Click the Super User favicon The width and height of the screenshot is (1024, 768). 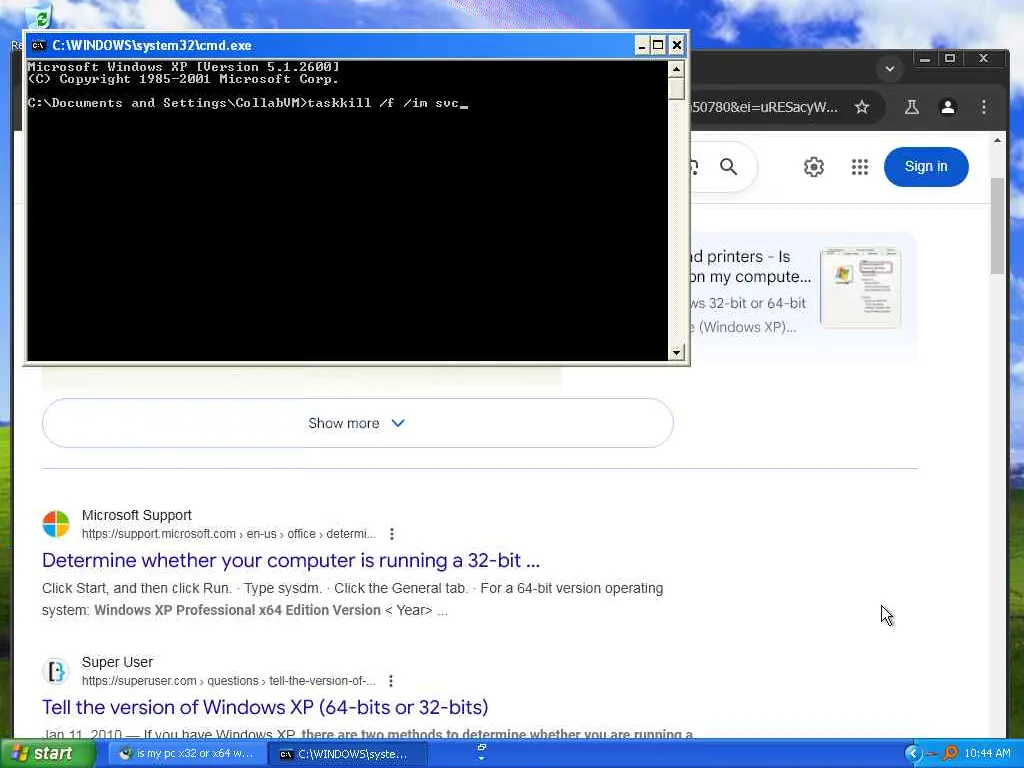(x=56, y=671)
